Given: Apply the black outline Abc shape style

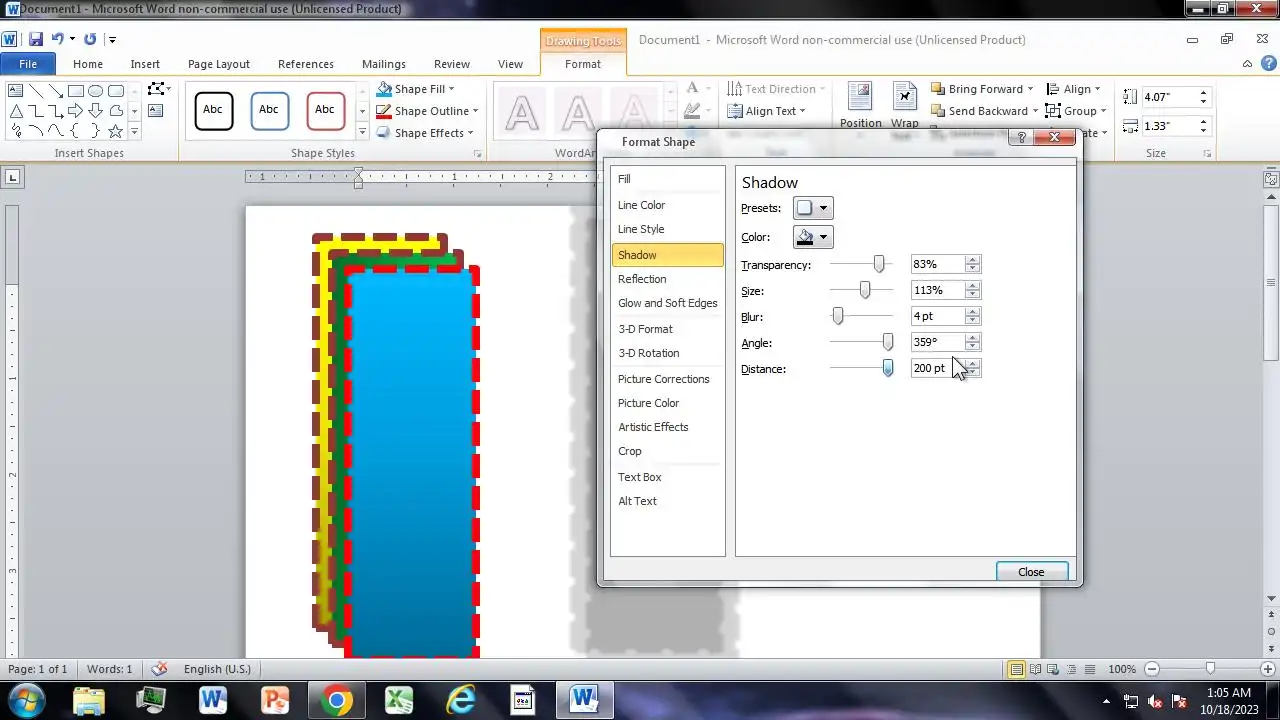Looking at the screenshot, I should point(213,111).
